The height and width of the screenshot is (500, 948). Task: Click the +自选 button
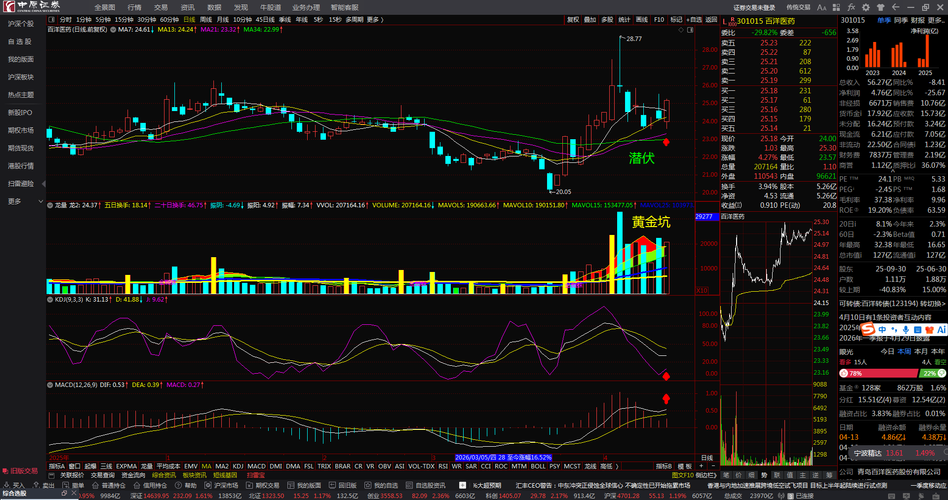[x=695, y=19]
